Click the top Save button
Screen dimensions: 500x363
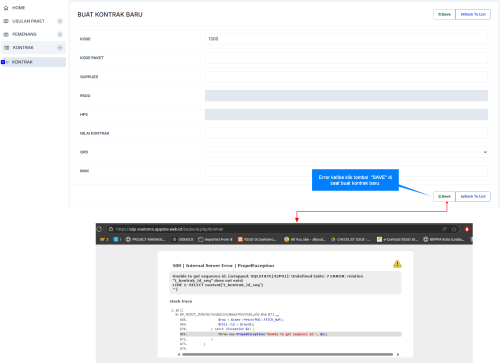click(x=444, y=14)
